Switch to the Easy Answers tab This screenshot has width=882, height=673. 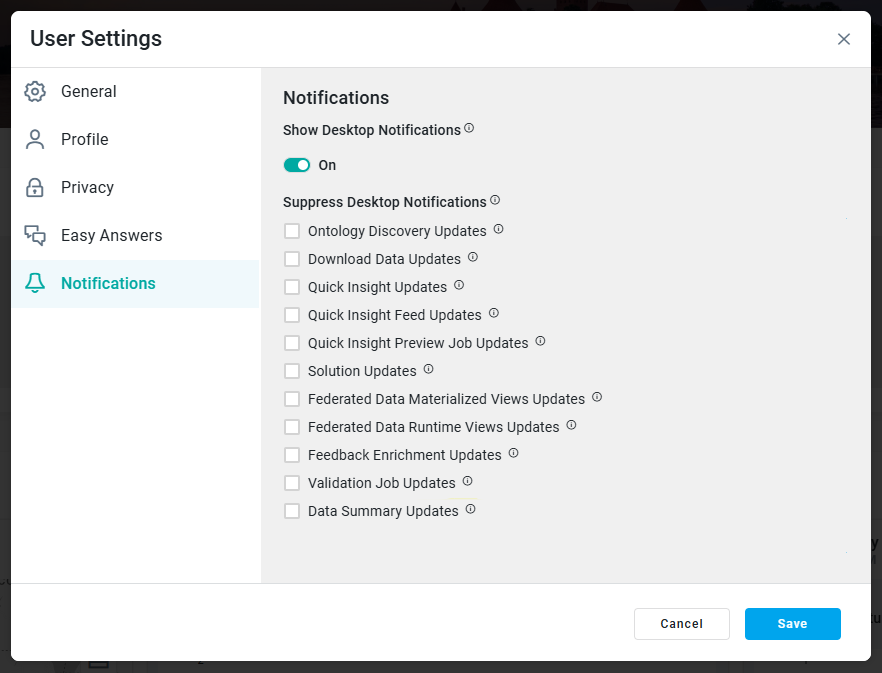pos(111,236)
